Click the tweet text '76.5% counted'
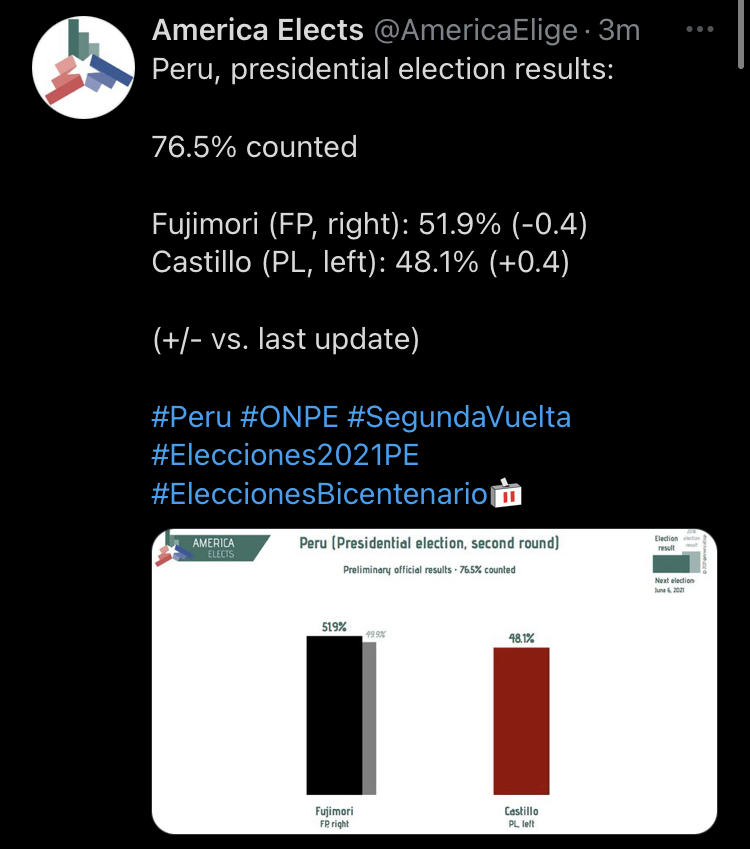 [x=255, y=147]
